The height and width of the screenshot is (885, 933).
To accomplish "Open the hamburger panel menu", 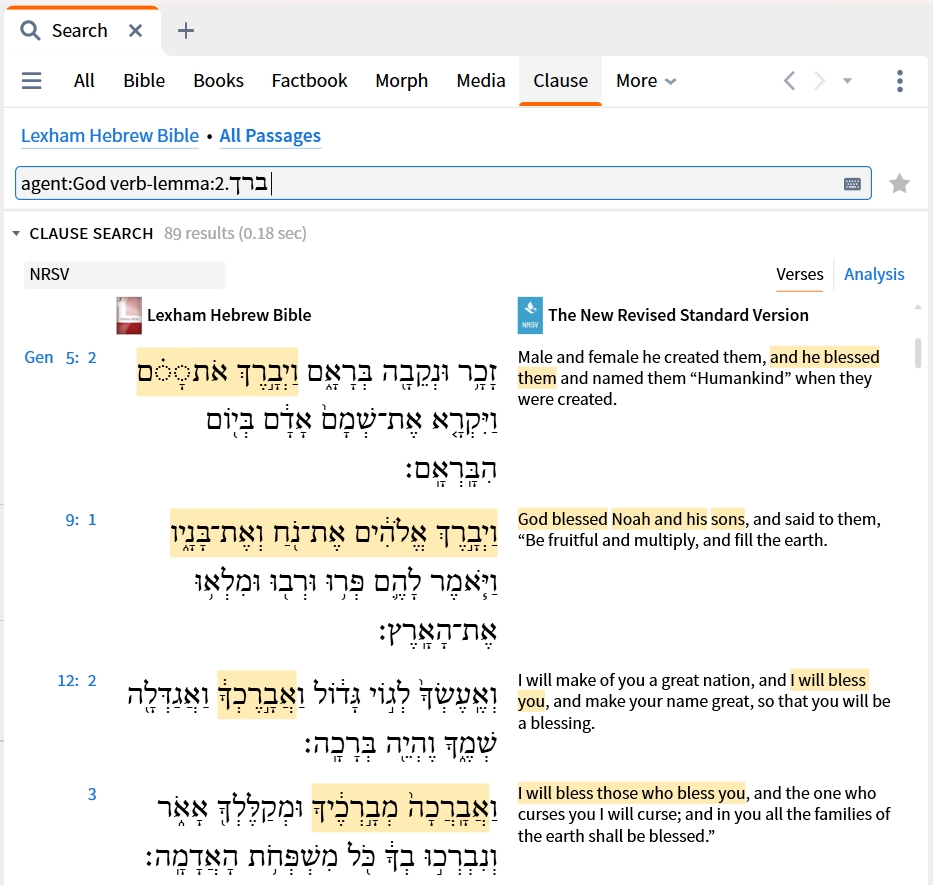I will (32, 80).
